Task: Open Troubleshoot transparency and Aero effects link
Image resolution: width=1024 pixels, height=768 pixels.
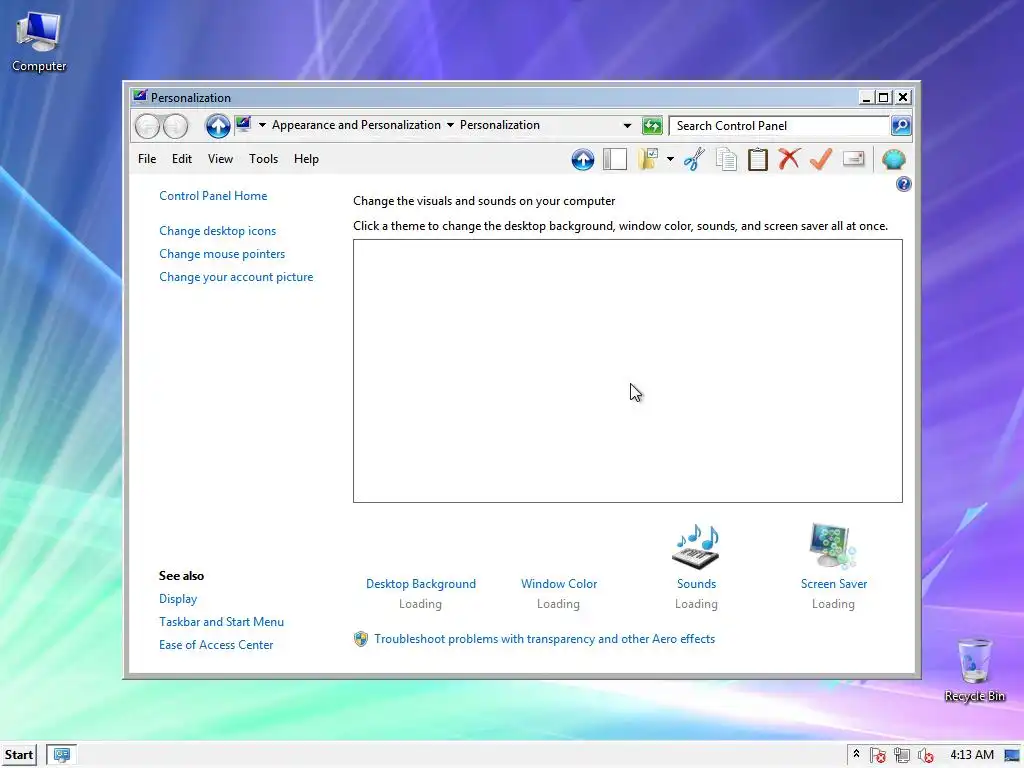Action: [544, 639]
